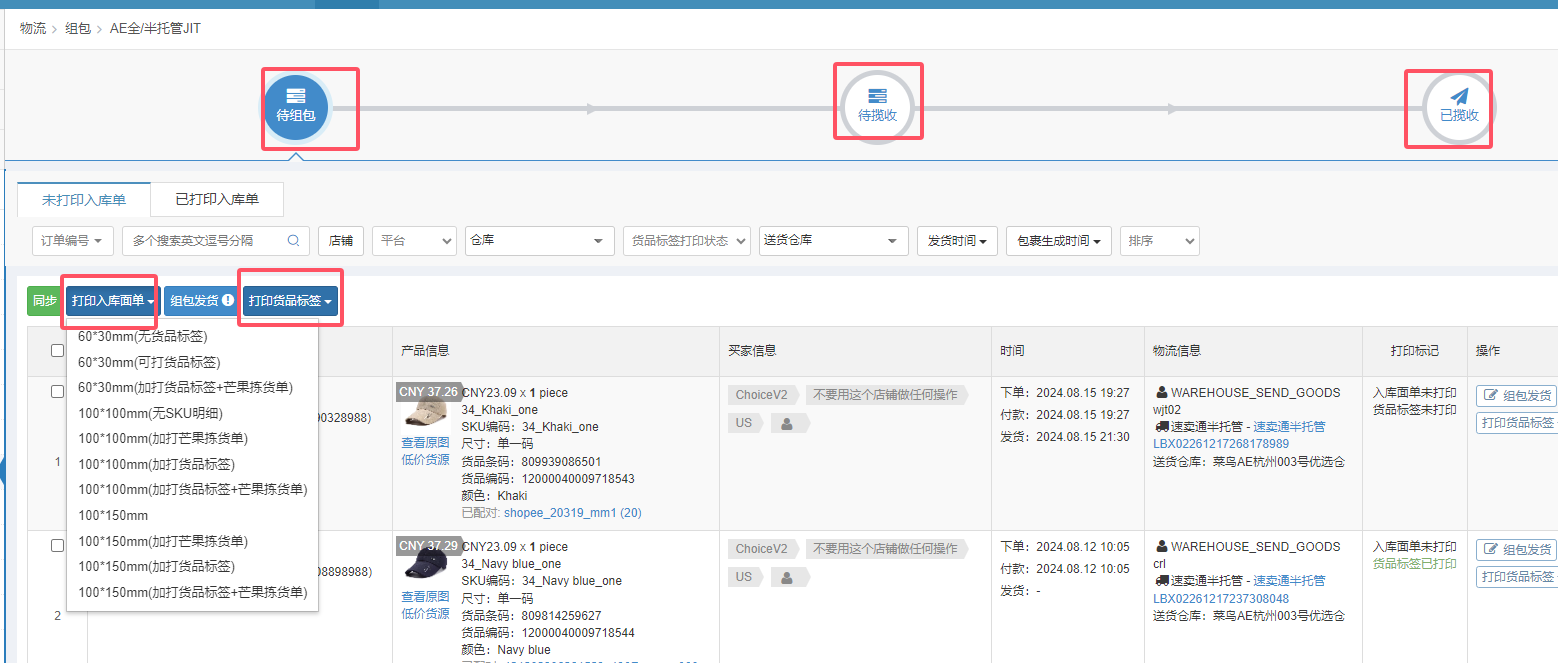
Task: Focus the multi-search input field
Action: click(214, 241)
